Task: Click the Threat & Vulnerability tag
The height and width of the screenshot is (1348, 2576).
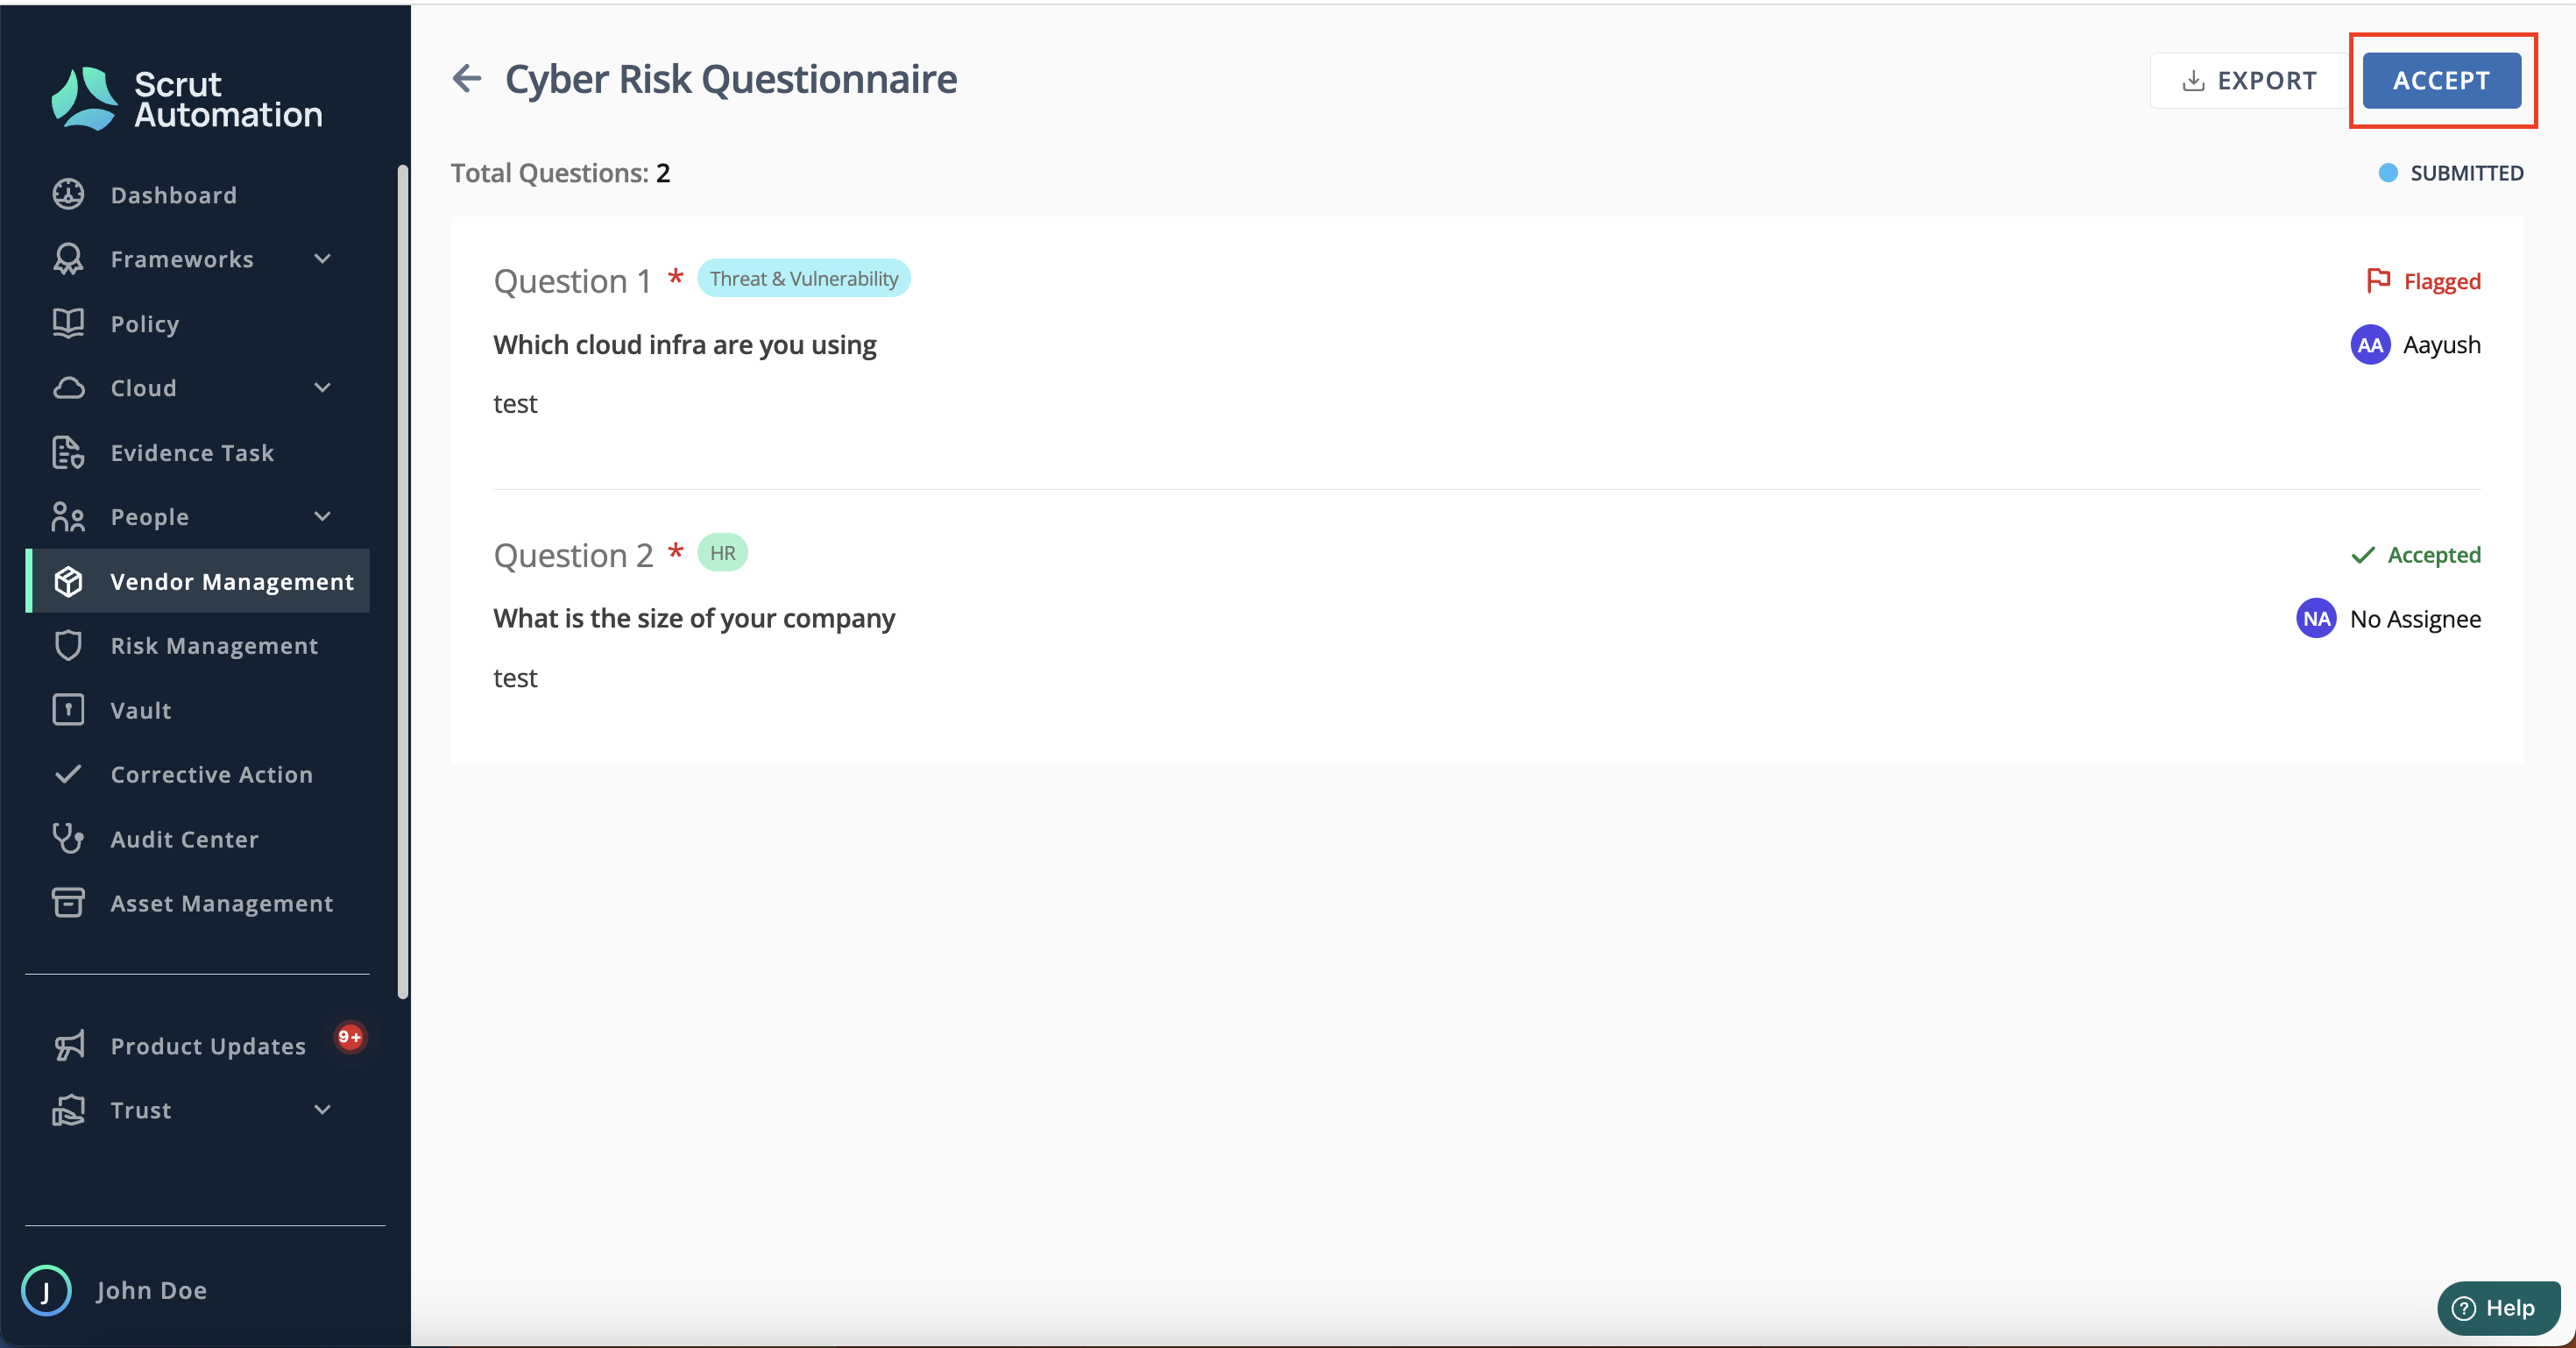Action: coord(804,278)
